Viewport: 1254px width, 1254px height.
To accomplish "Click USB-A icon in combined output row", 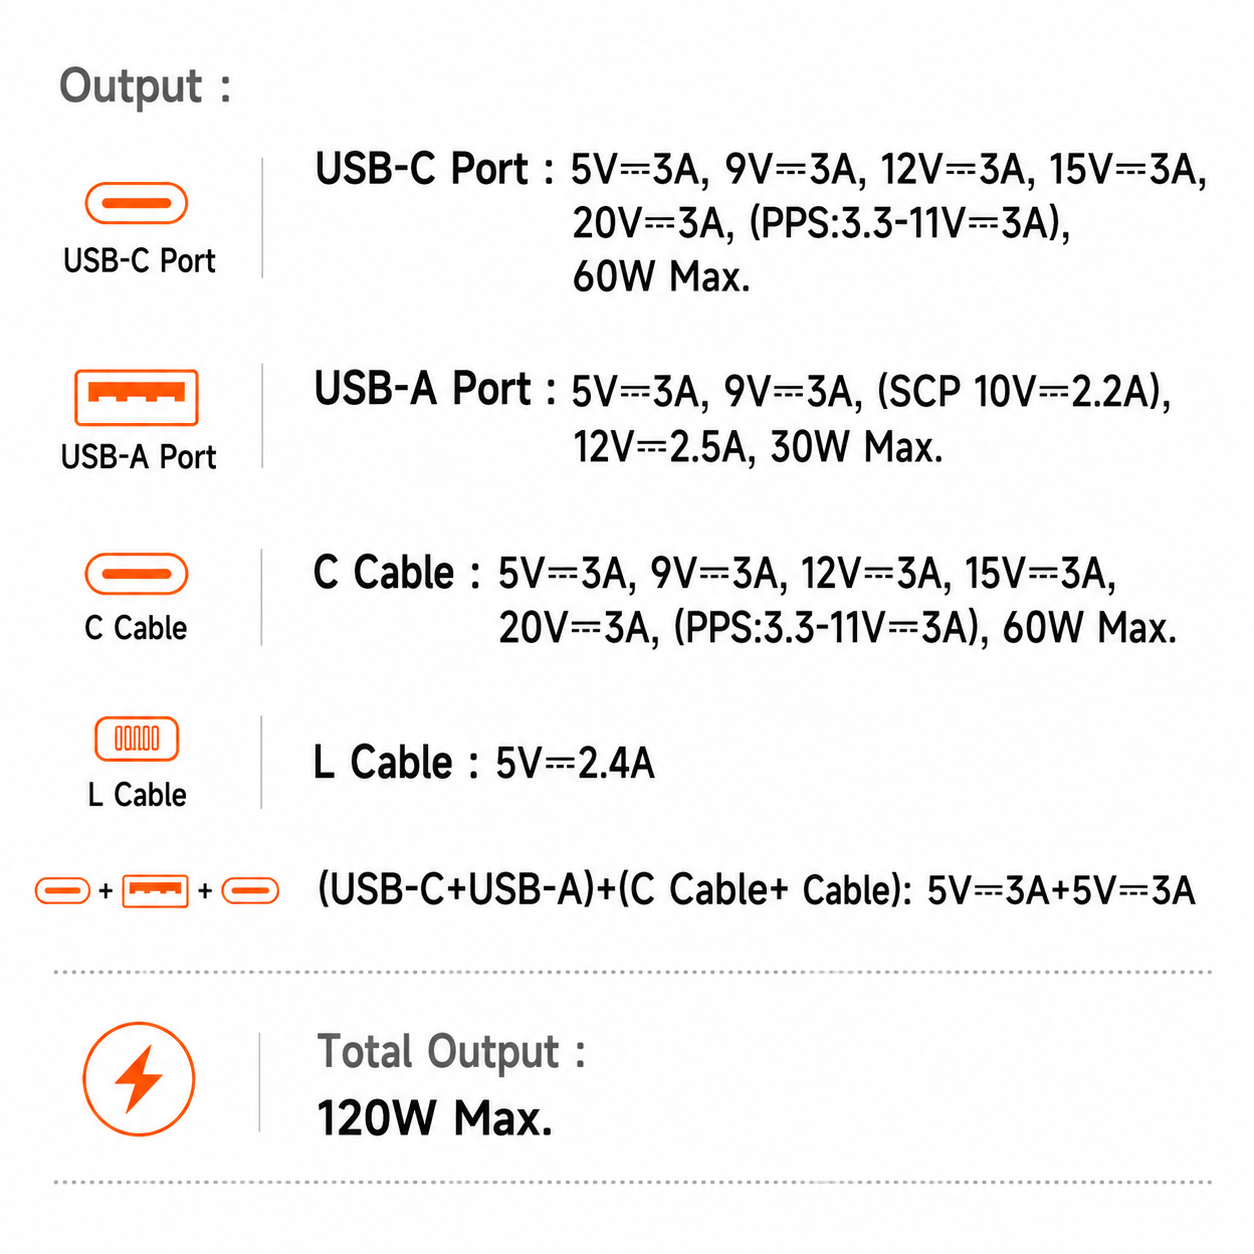I will point(155,890).
